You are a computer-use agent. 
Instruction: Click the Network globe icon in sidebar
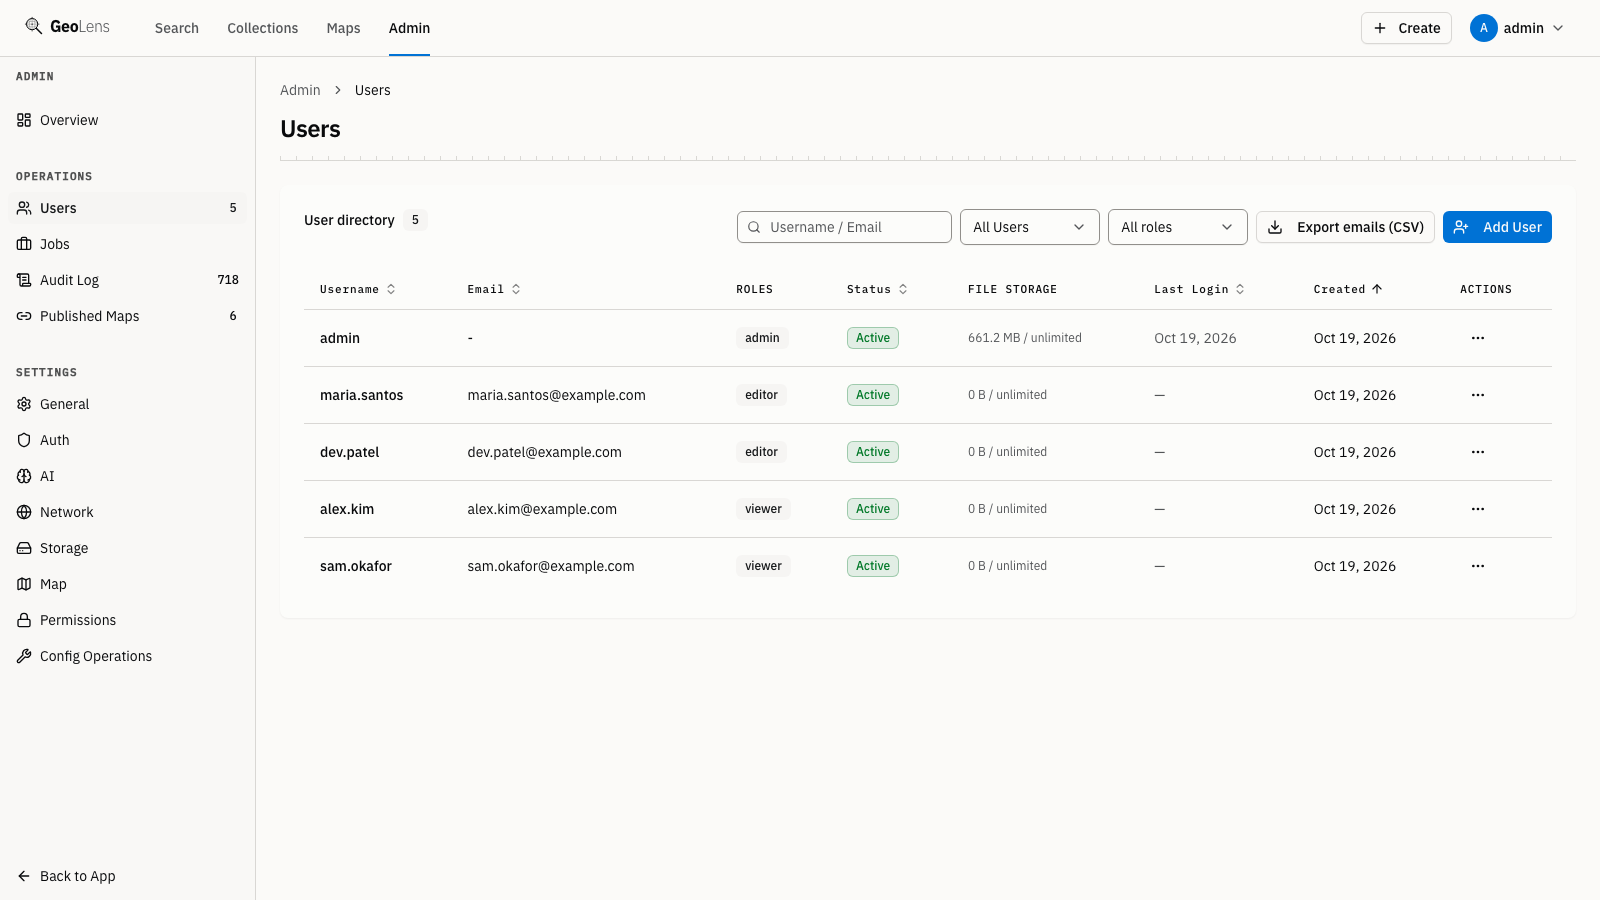click(24, 512)
